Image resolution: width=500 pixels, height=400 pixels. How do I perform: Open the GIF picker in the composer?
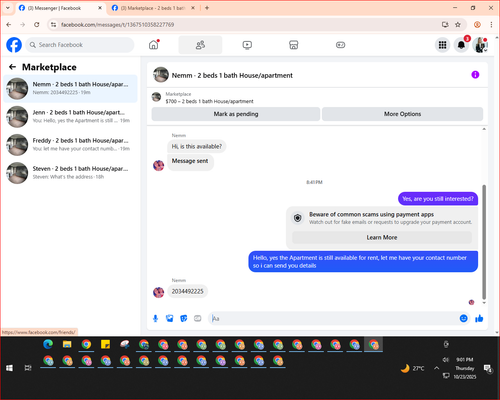(198, 319)
